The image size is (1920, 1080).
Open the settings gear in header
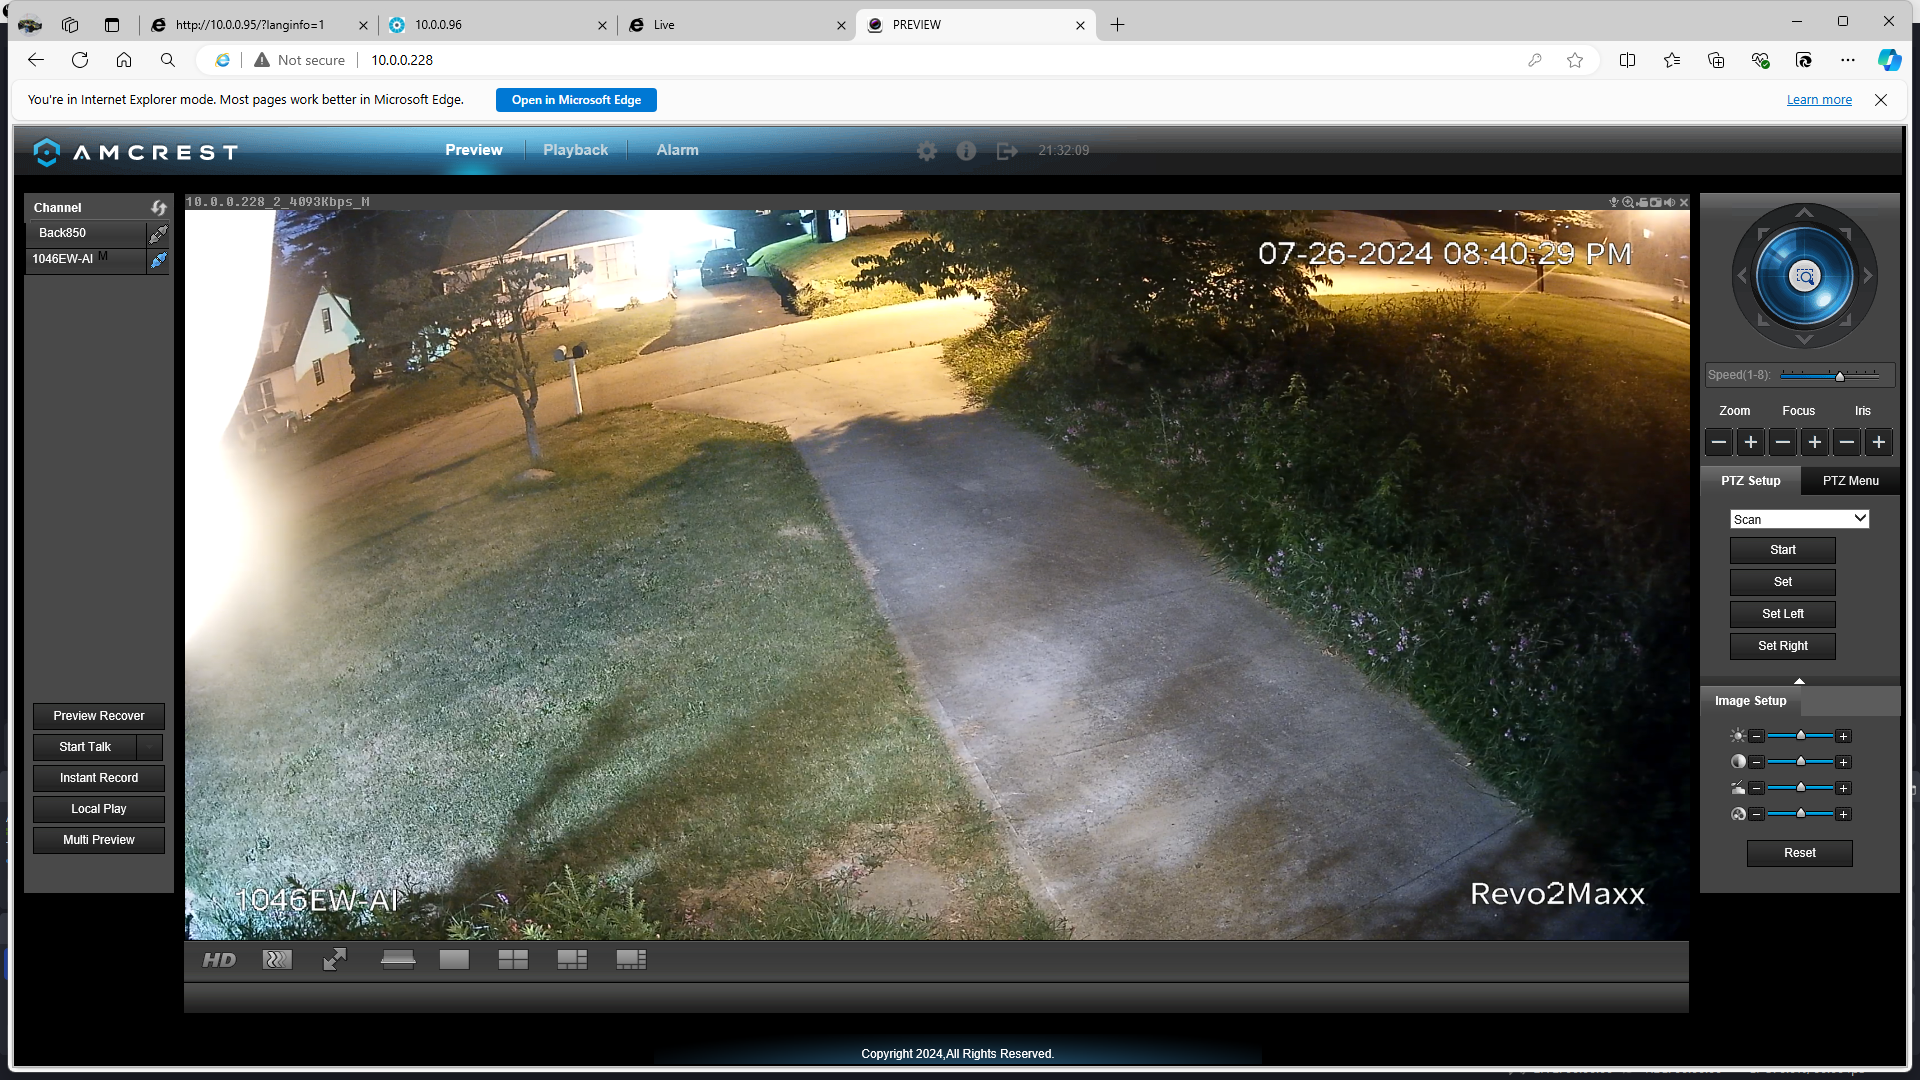coord(927,151)
